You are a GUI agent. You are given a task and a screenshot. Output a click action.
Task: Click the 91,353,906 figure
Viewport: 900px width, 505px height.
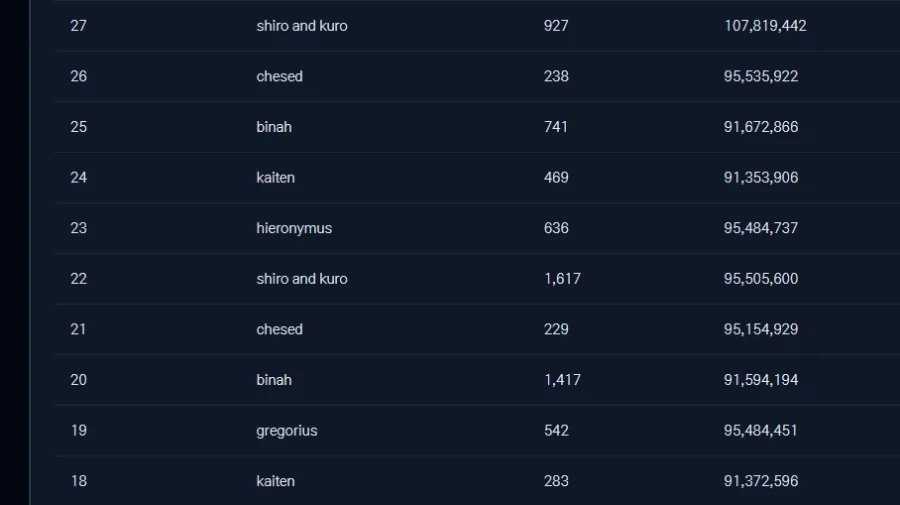pyautogui.click(x=761, y=177)
